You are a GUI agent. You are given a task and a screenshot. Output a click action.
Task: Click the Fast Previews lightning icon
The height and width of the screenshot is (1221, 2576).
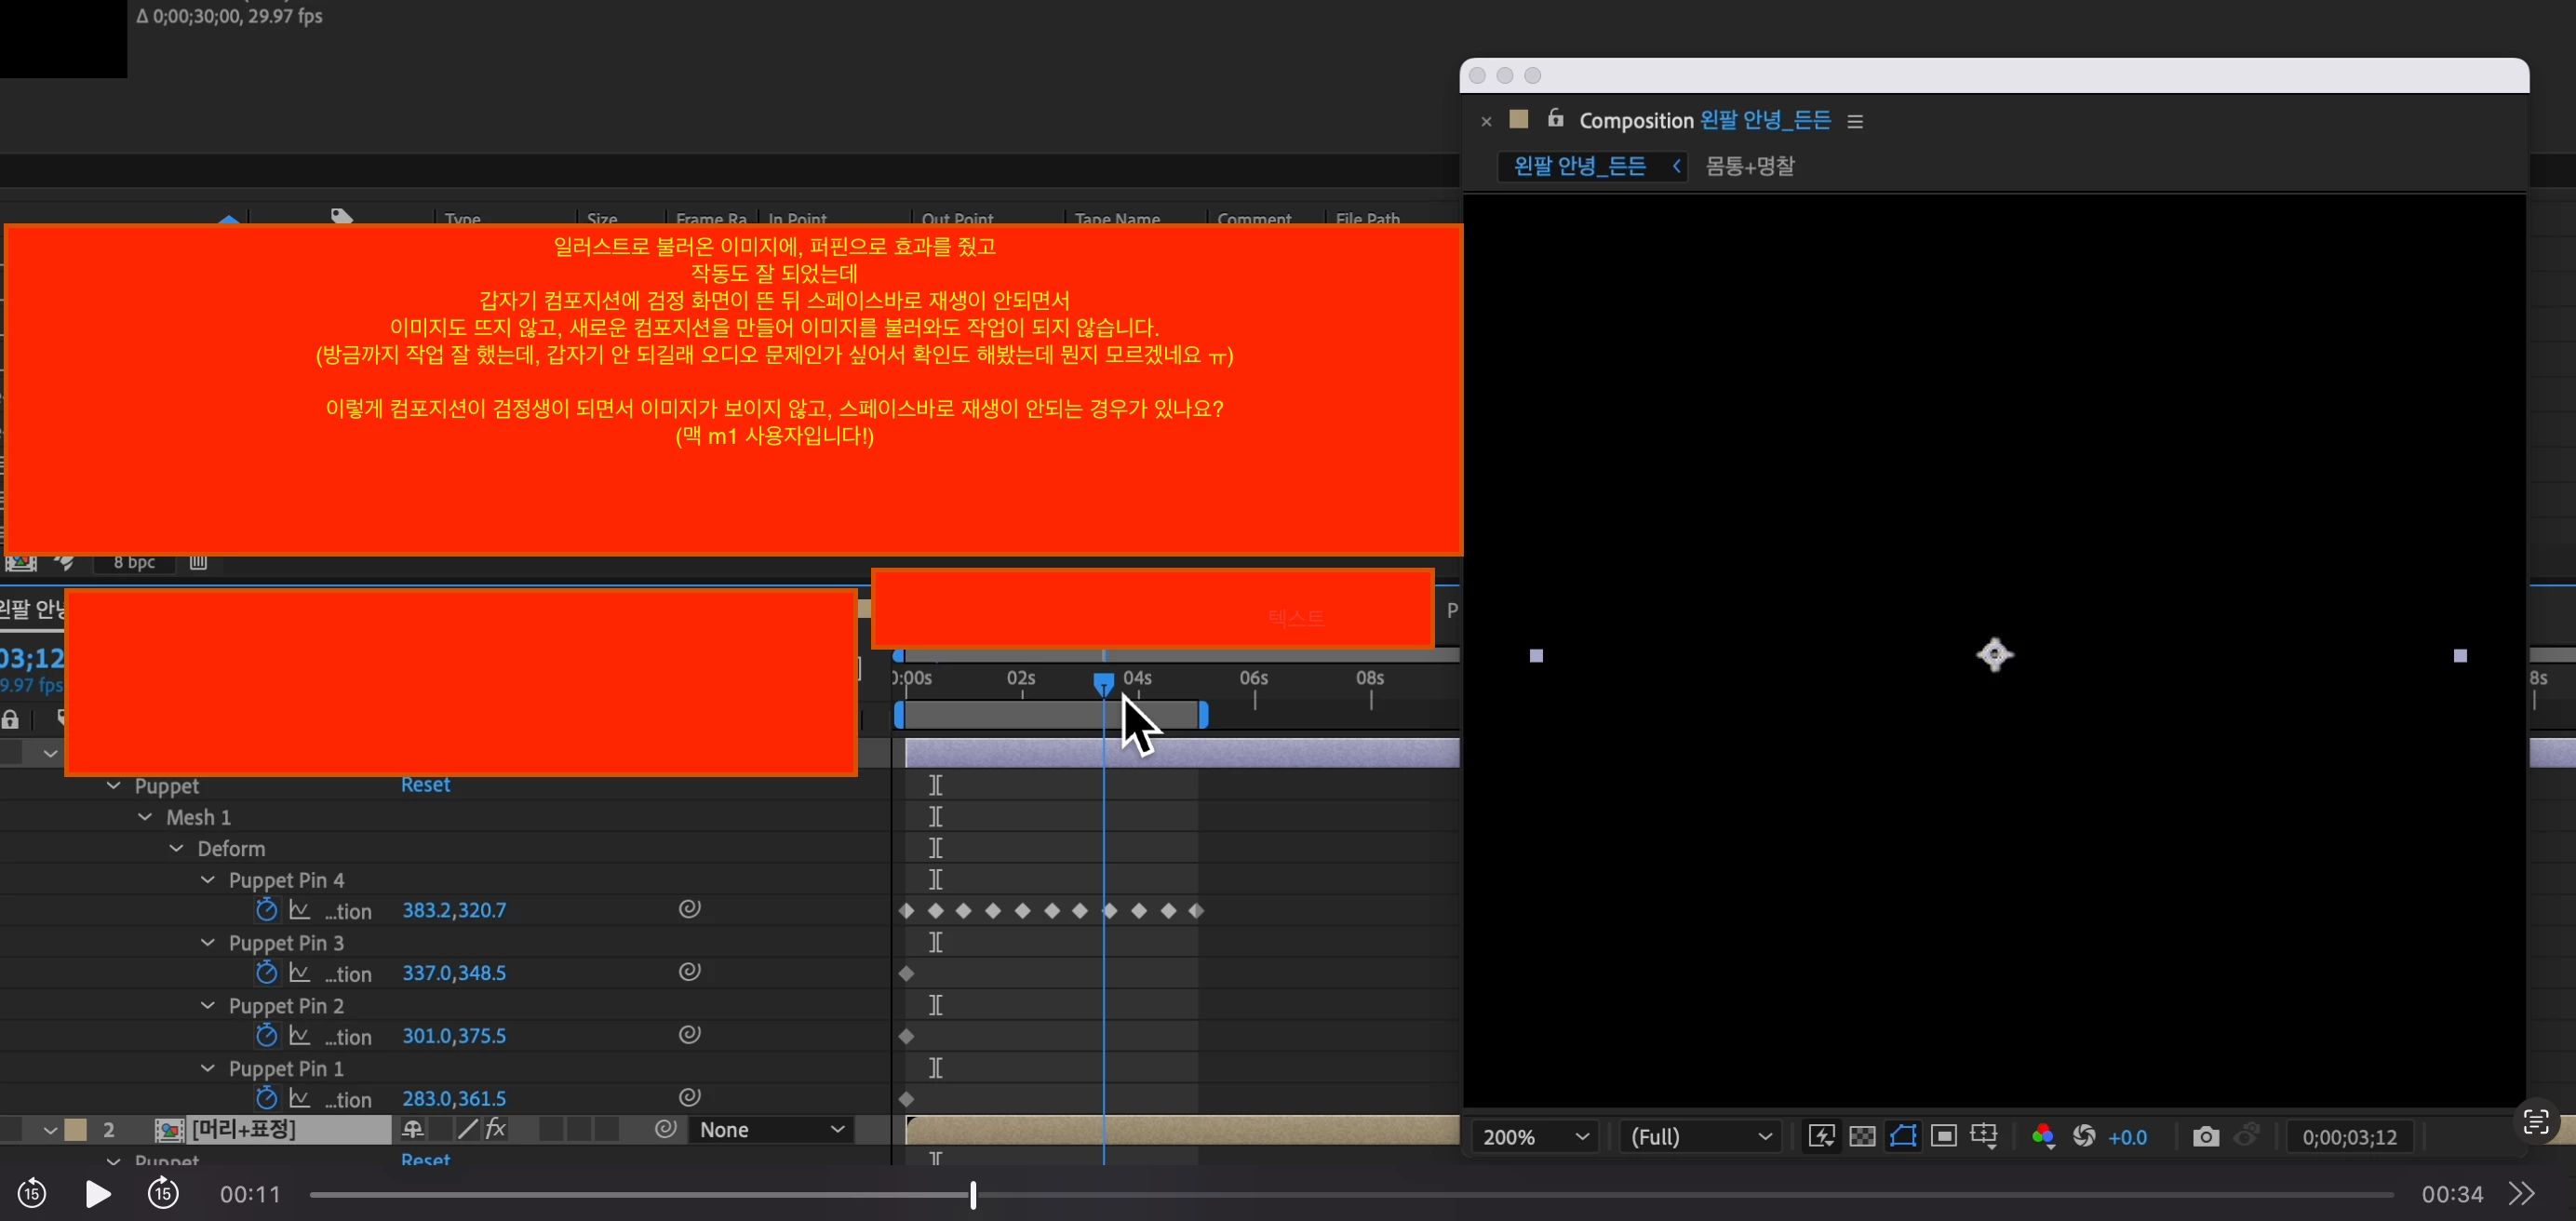click(1821, 1137)
